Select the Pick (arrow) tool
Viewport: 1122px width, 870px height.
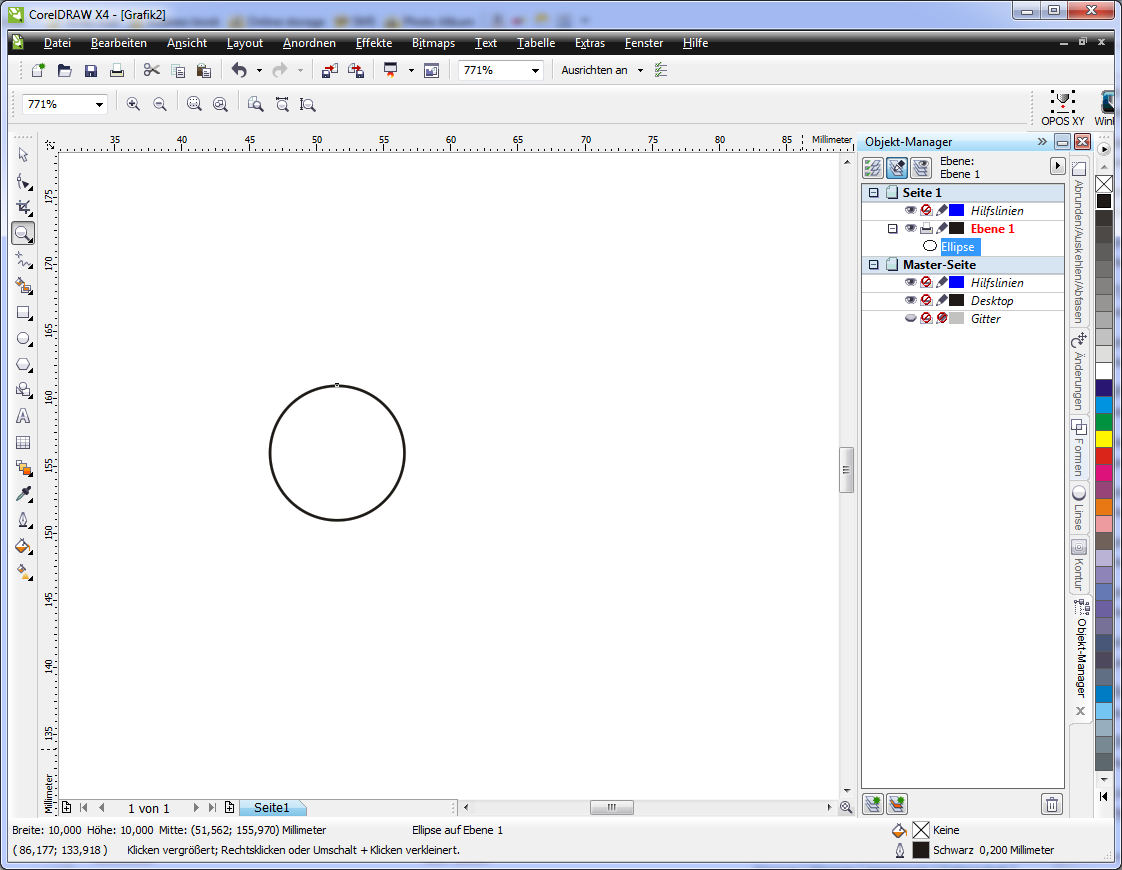point(23,155)
